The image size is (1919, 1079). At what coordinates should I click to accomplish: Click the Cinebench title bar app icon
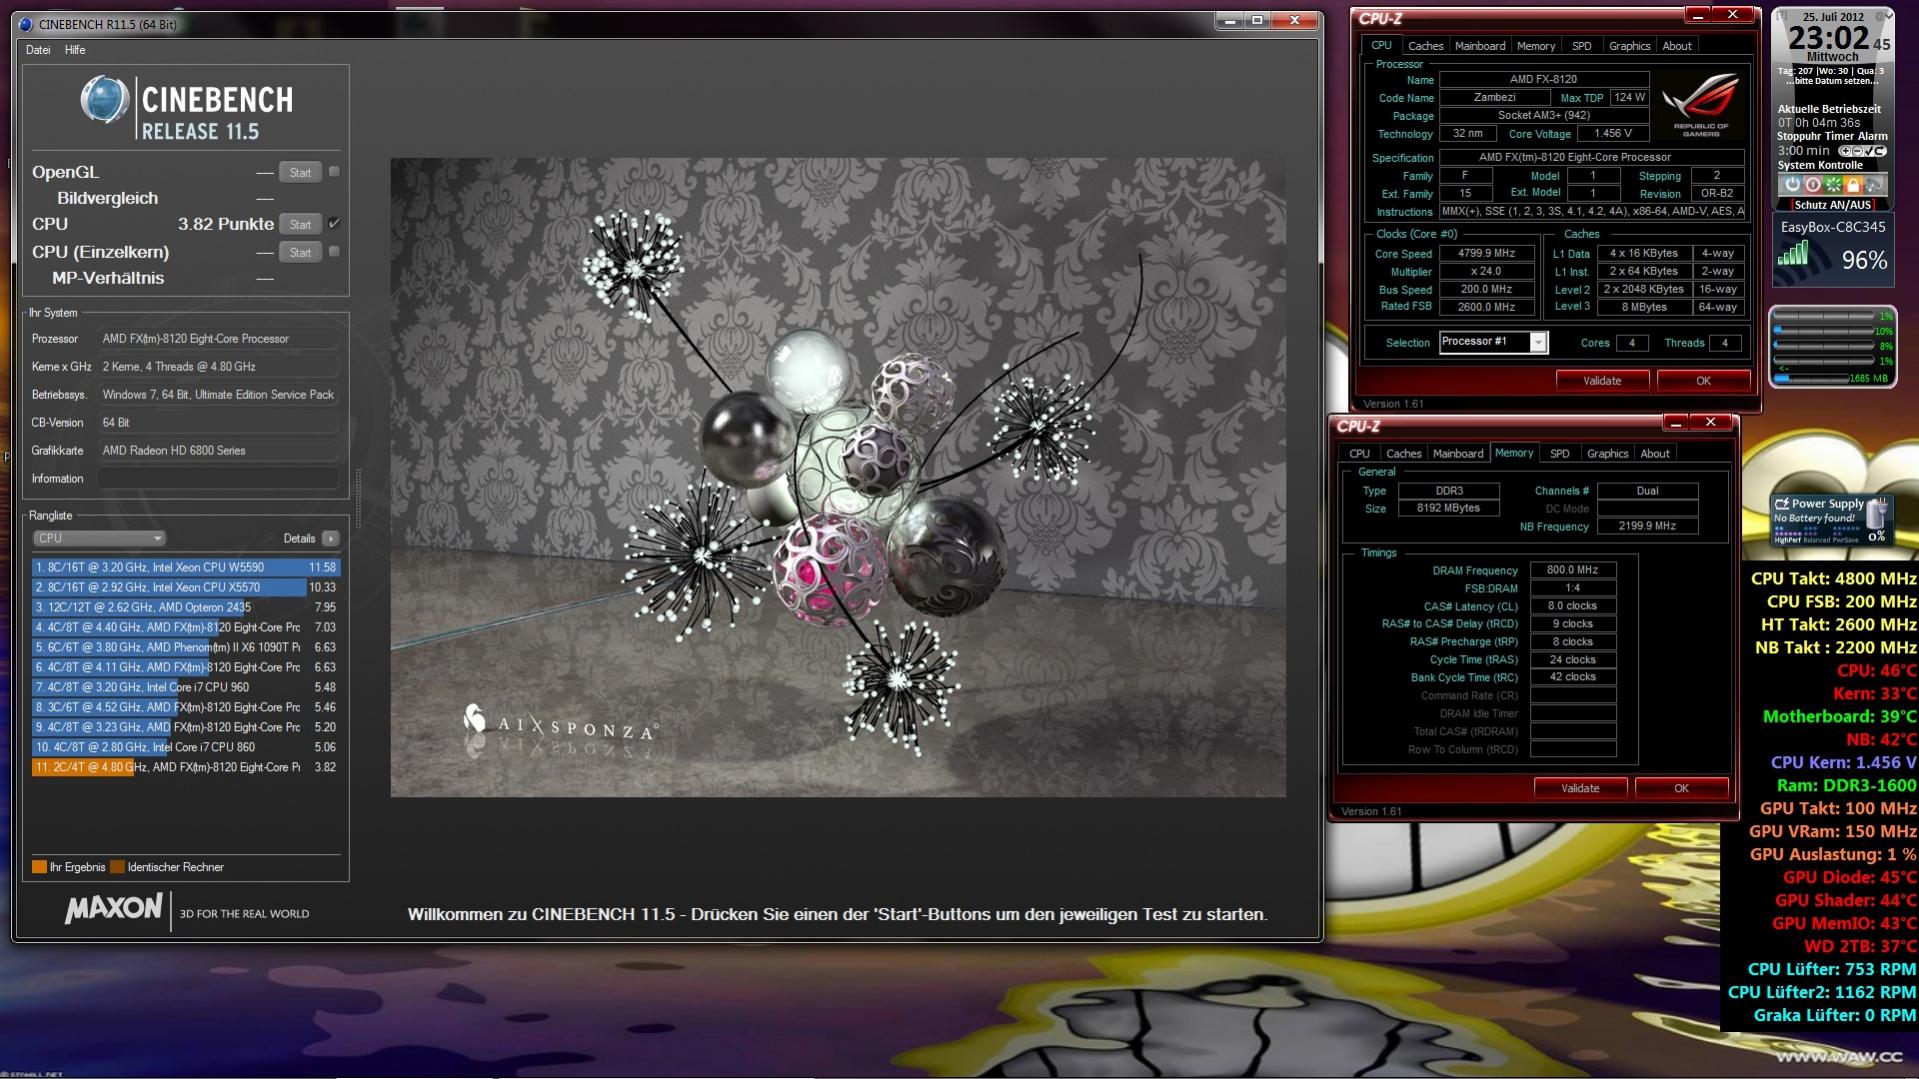(x=26, y=24)
